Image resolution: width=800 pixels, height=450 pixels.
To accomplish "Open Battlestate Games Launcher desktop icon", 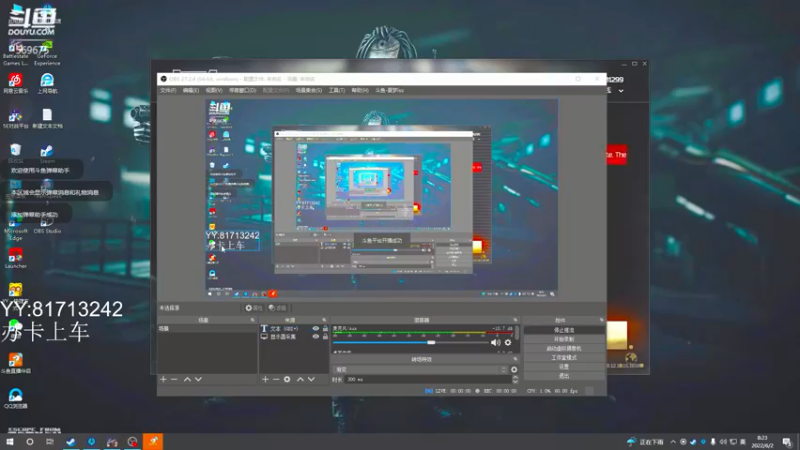I will (x=15, y=54).
